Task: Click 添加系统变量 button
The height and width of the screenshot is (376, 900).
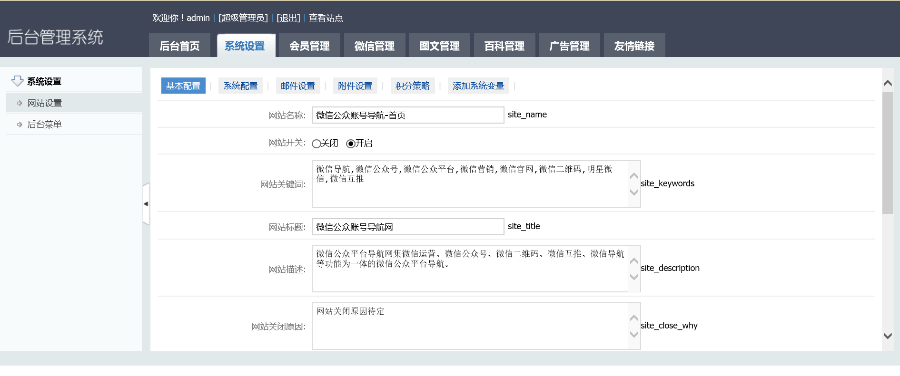Action: coord(478,86)
